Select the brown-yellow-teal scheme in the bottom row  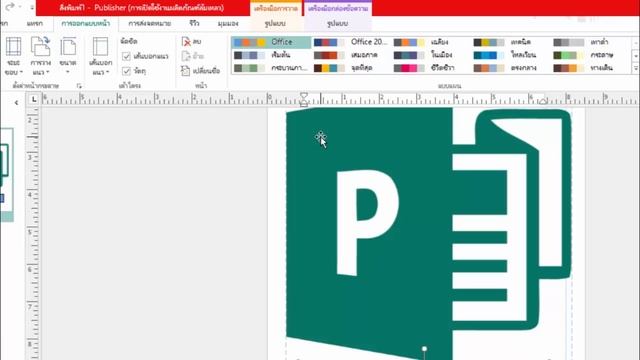[351, 68]
